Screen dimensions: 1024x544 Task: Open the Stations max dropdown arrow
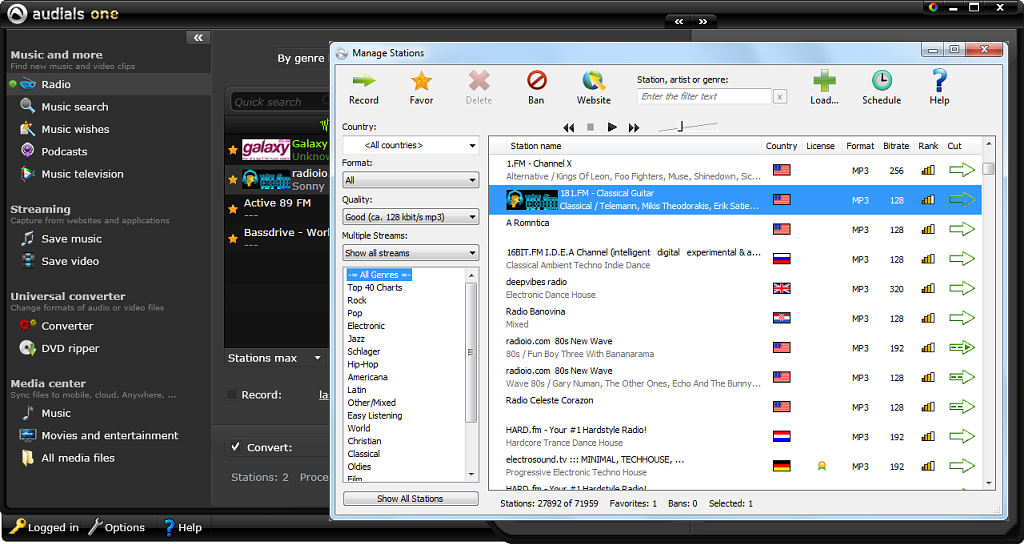click(317, 358)
